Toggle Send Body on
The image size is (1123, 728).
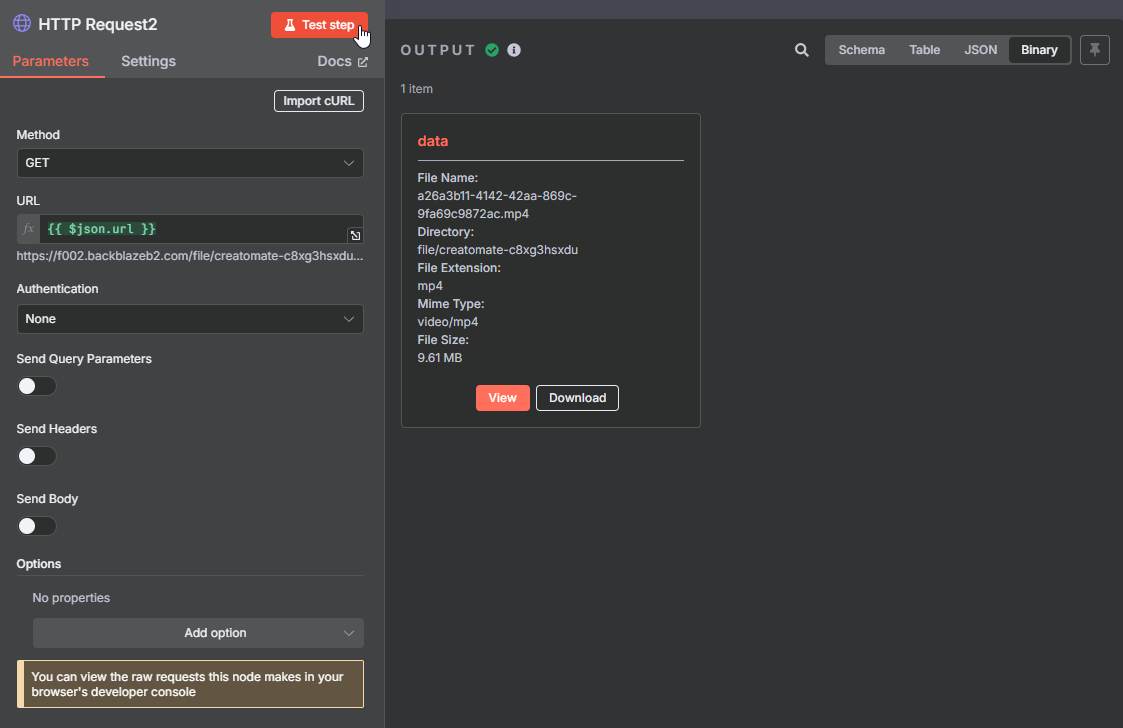[x=37, y=526]
